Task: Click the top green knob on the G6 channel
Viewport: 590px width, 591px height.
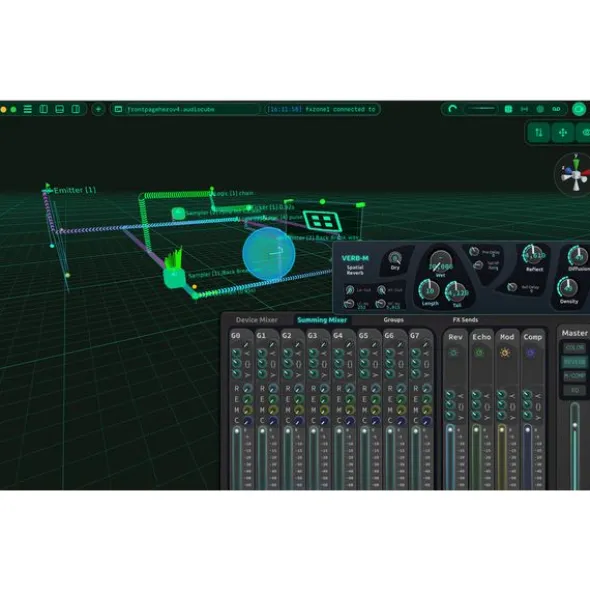Action: [389, 353]
